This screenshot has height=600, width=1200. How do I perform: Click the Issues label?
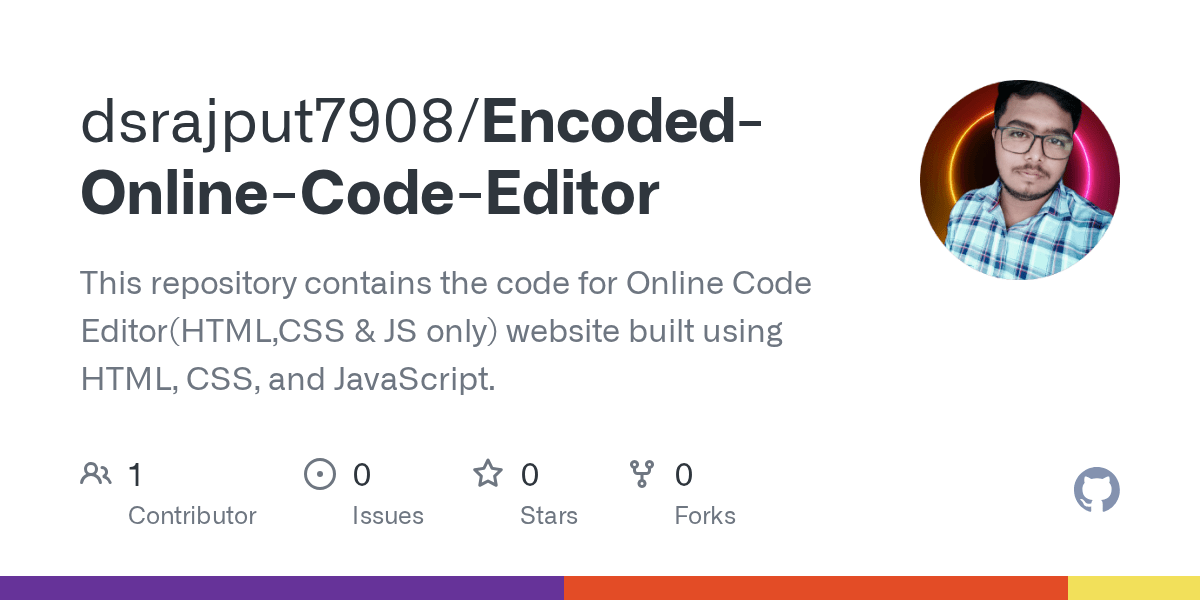(387, 516)
